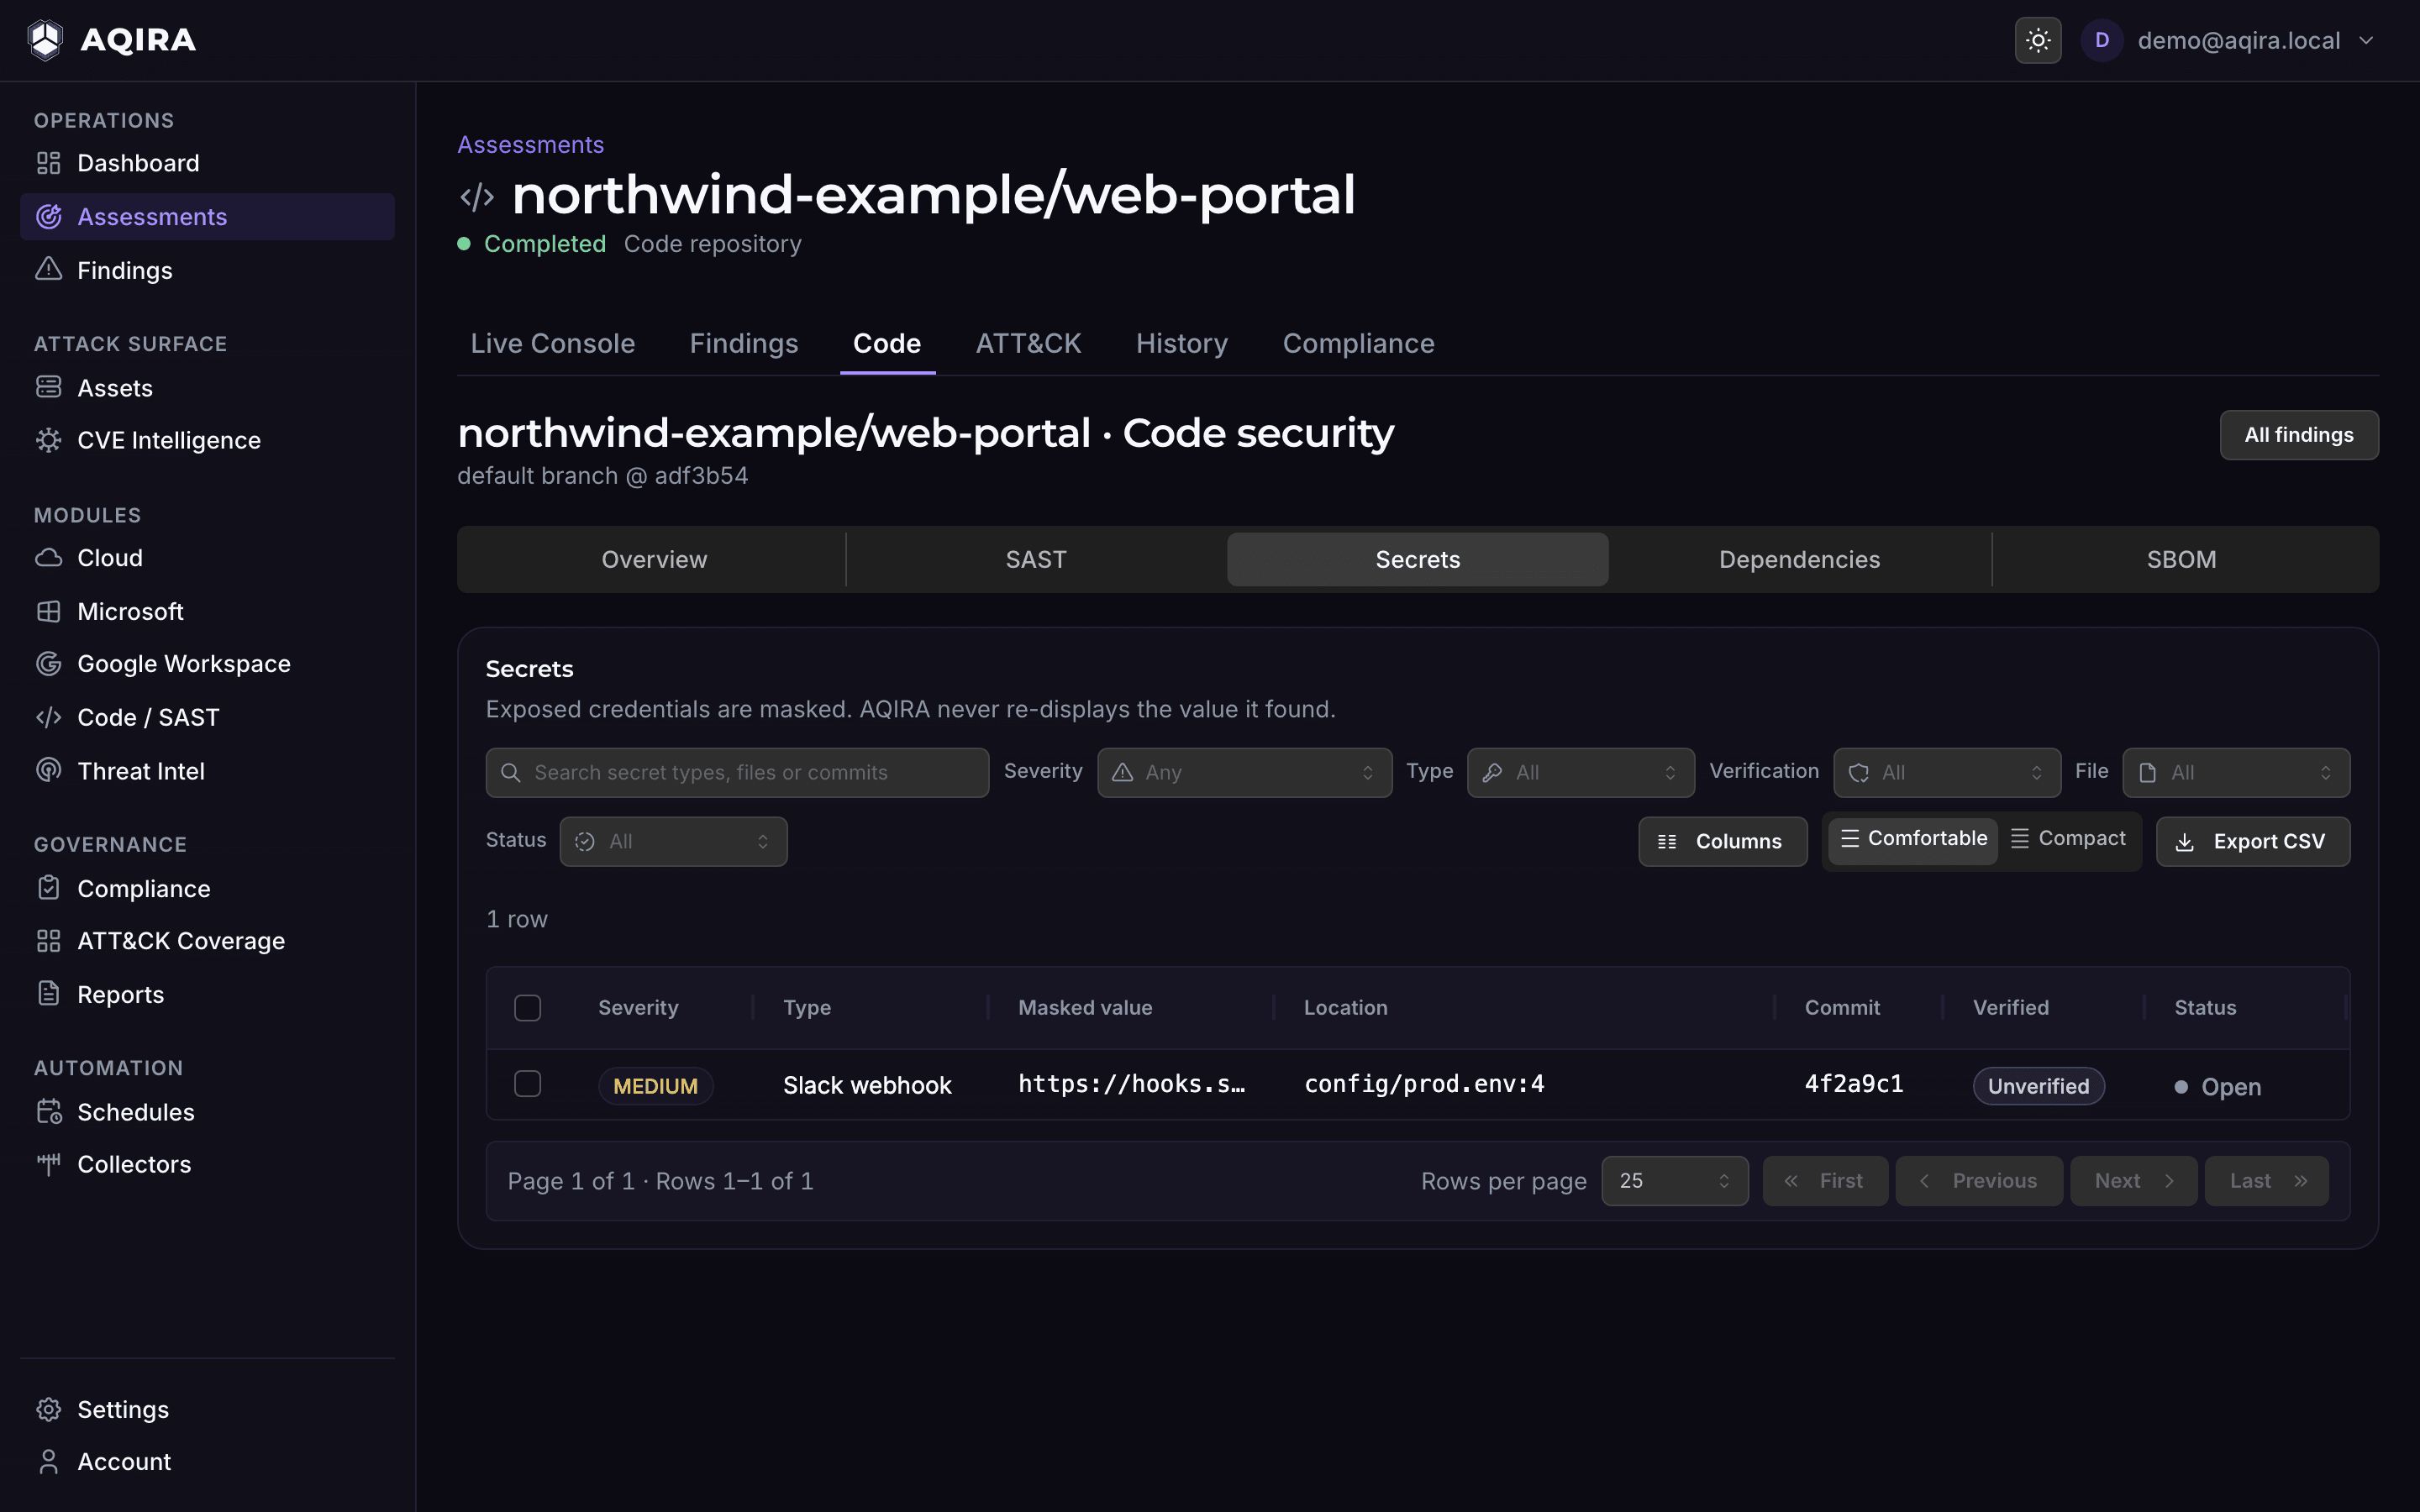Check the Slack webhook row checkbox

(x=527, y=1084)
